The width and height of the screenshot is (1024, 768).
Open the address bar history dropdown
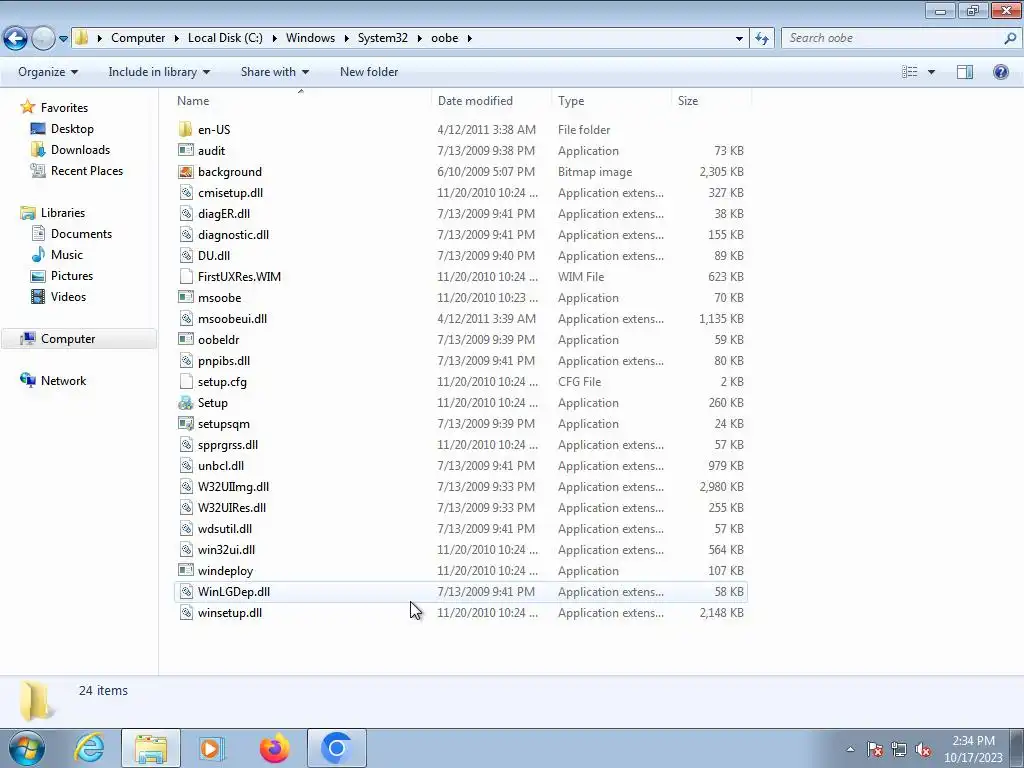(739, 39)
